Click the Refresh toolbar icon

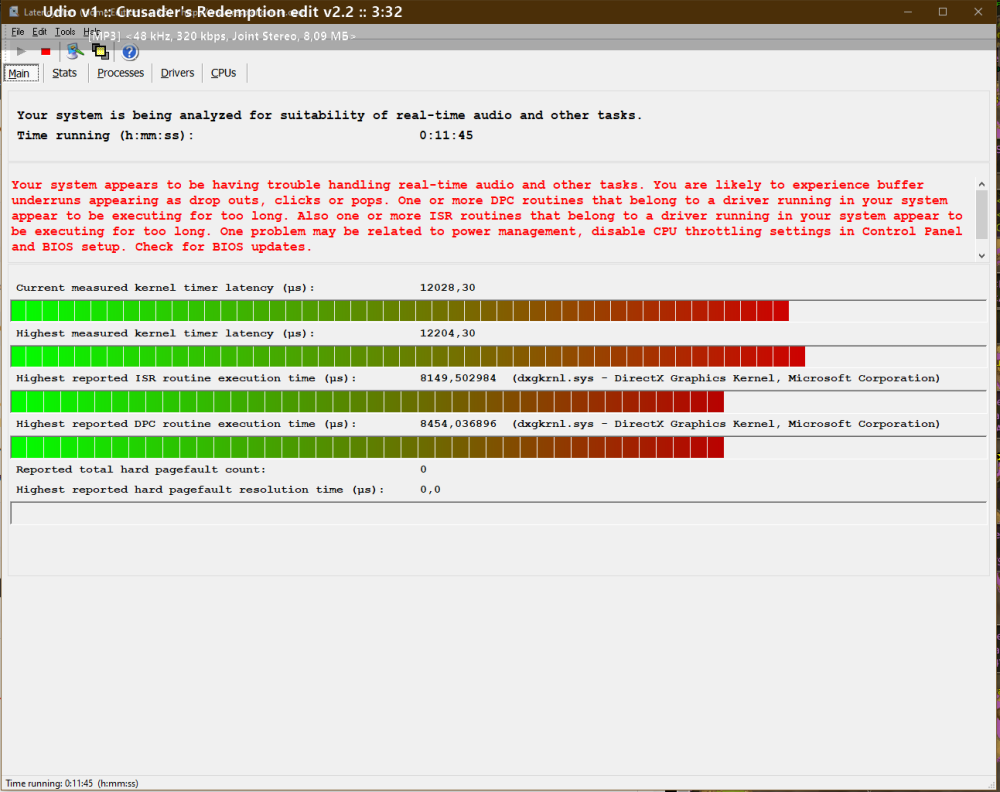[x=73, y=51]
